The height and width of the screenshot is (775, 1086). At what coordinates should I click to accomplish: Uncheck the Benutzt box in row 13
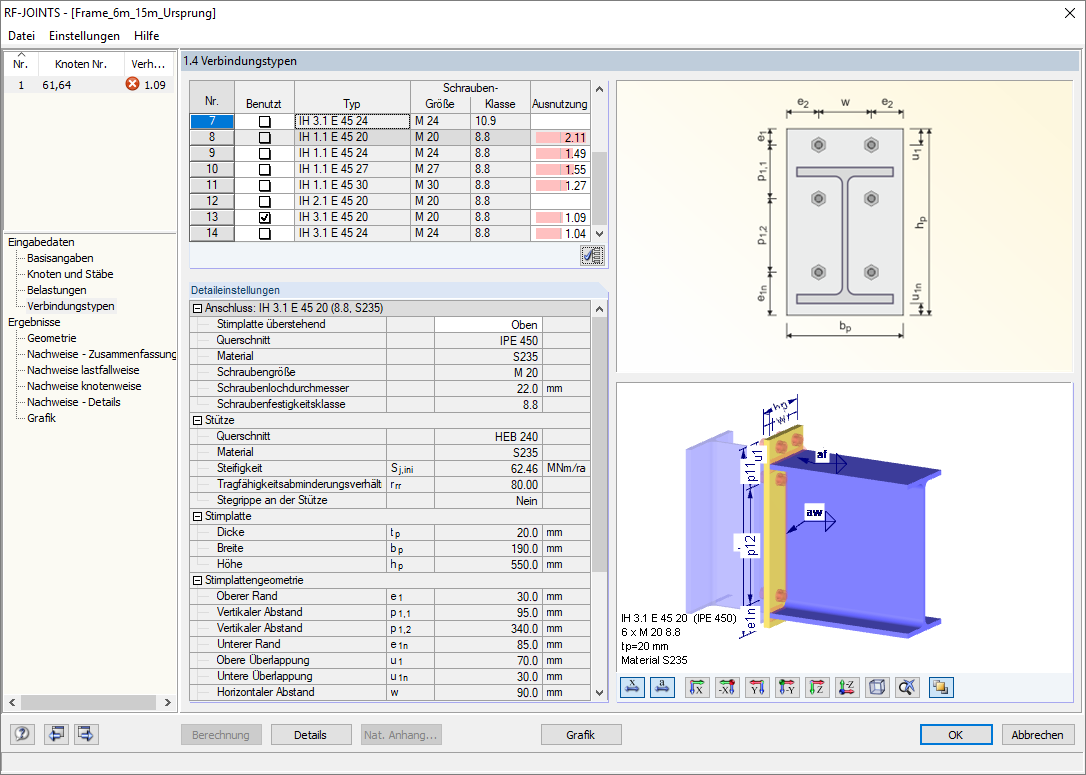[265, 217]
